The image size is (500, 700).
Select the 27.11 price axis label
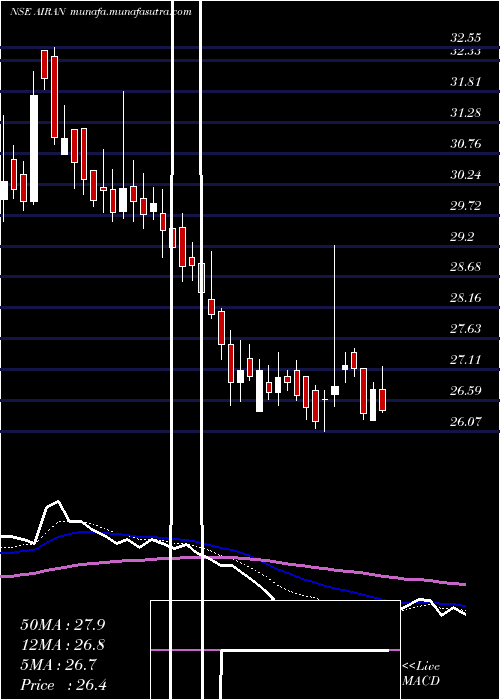coord(465,360)
